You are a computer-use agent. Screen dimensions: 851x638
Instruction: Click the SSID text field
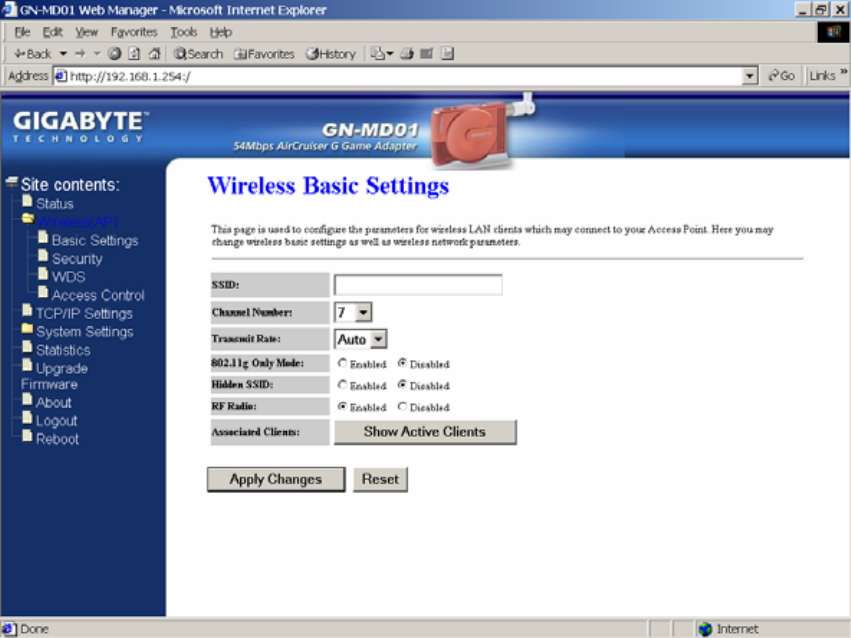[x=418, y=285]
